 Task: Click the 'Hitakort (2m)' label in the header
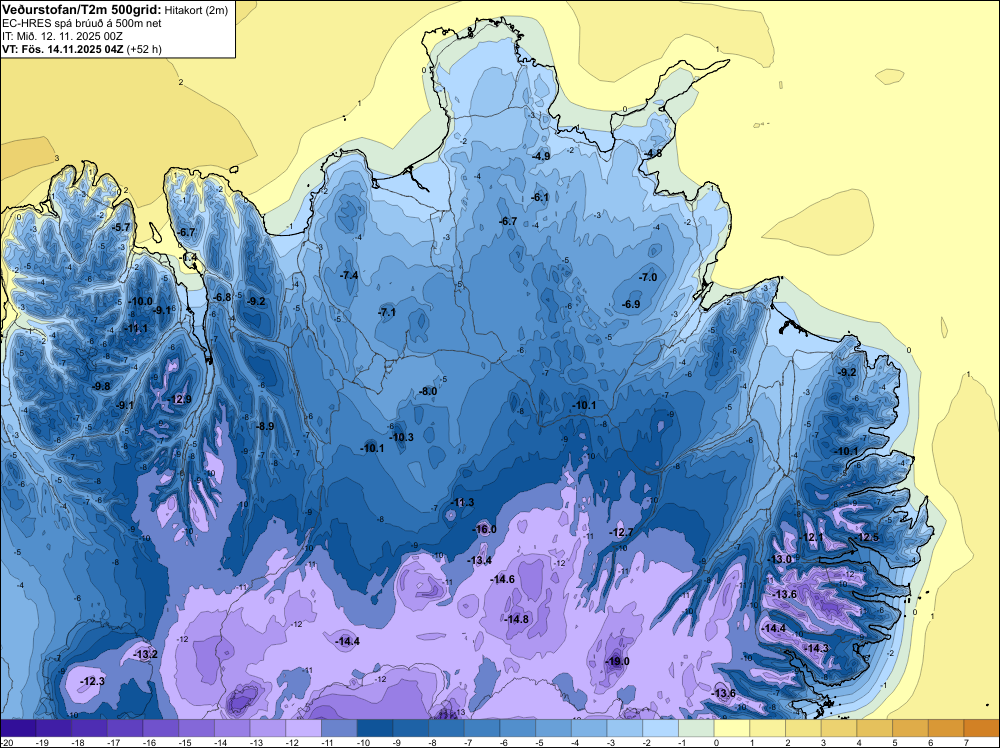pos(196,10)
